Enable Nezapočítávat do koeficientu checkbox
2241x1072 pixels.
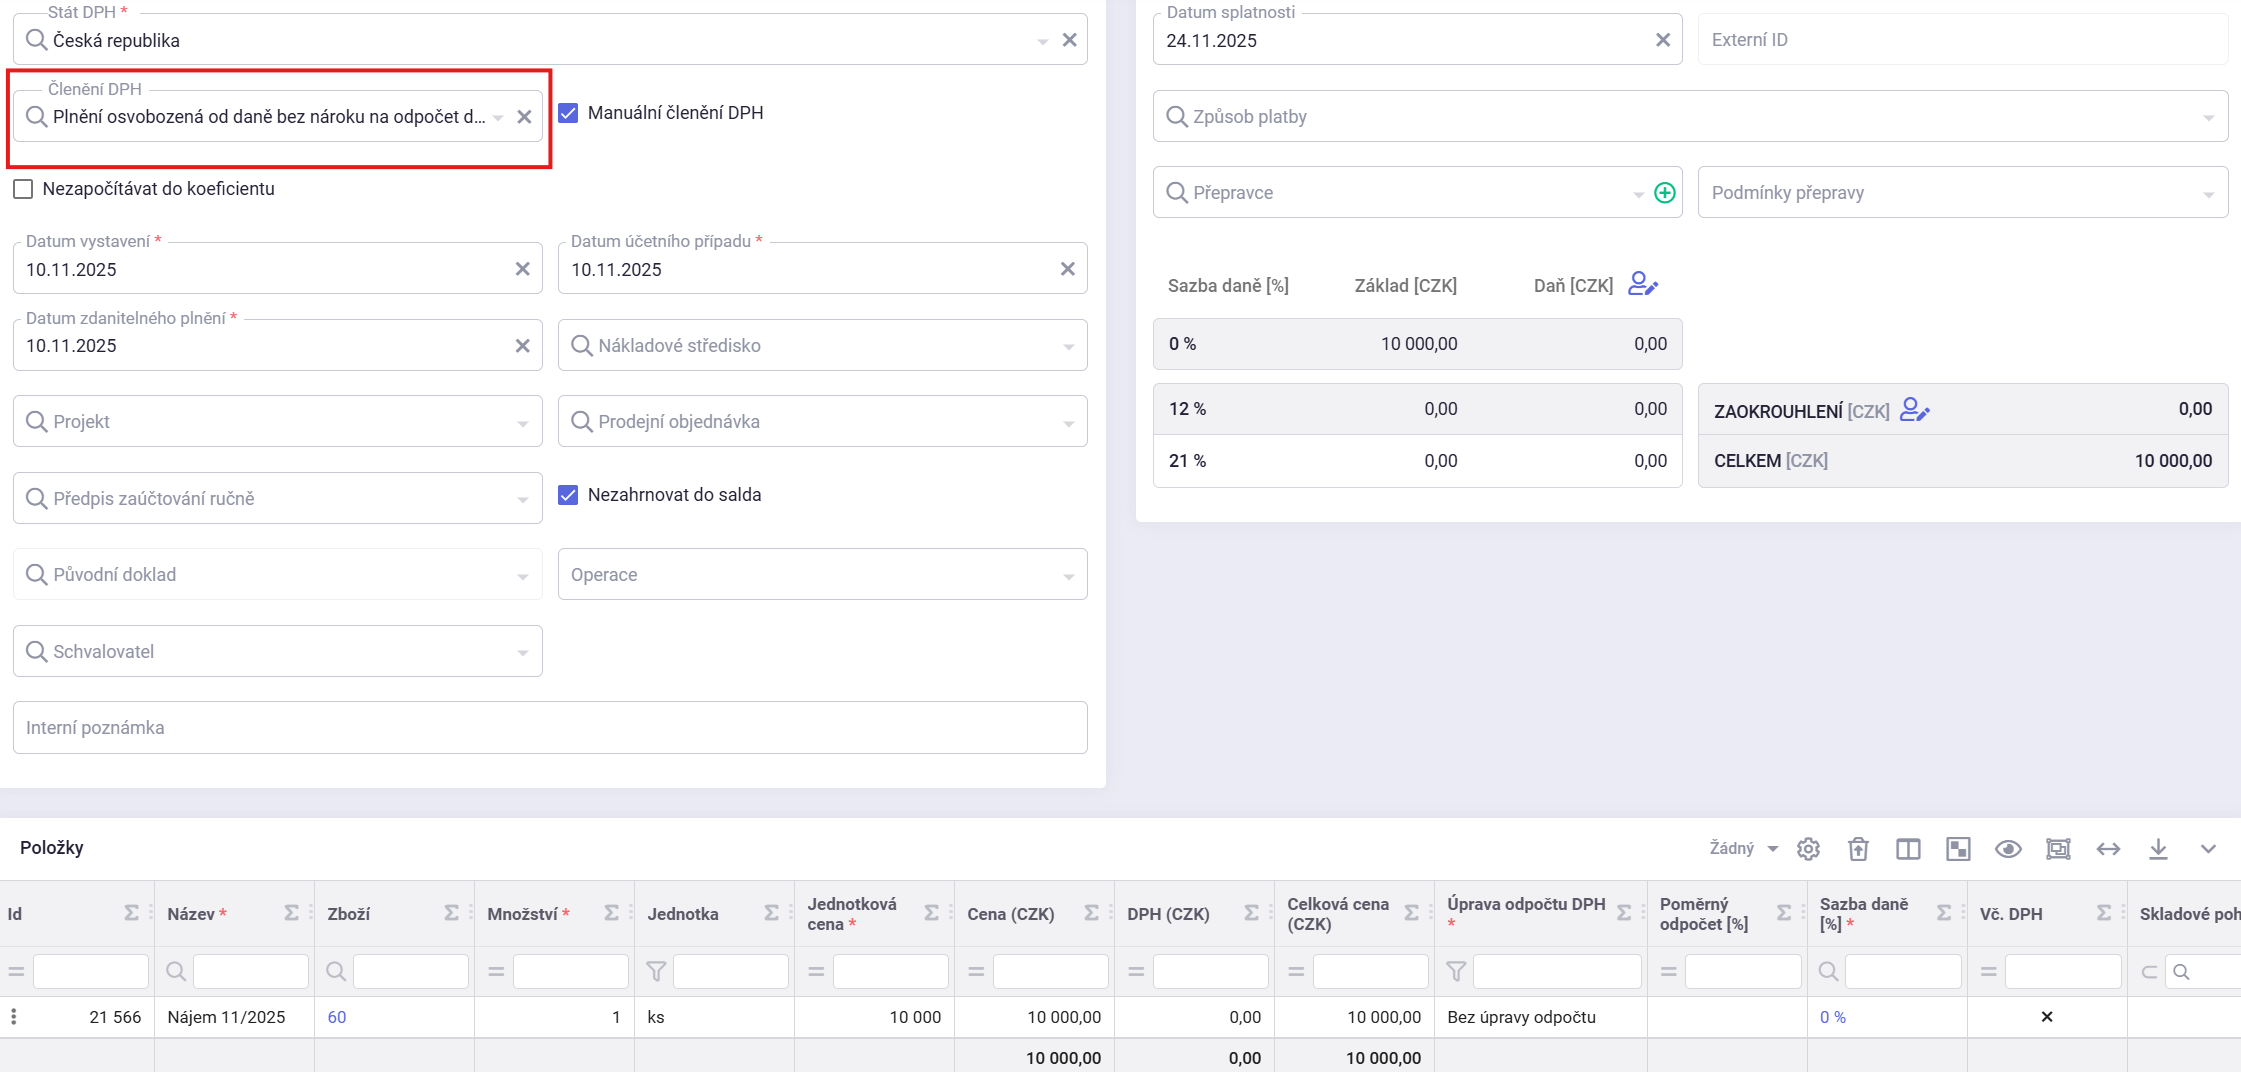pos(23,189)
